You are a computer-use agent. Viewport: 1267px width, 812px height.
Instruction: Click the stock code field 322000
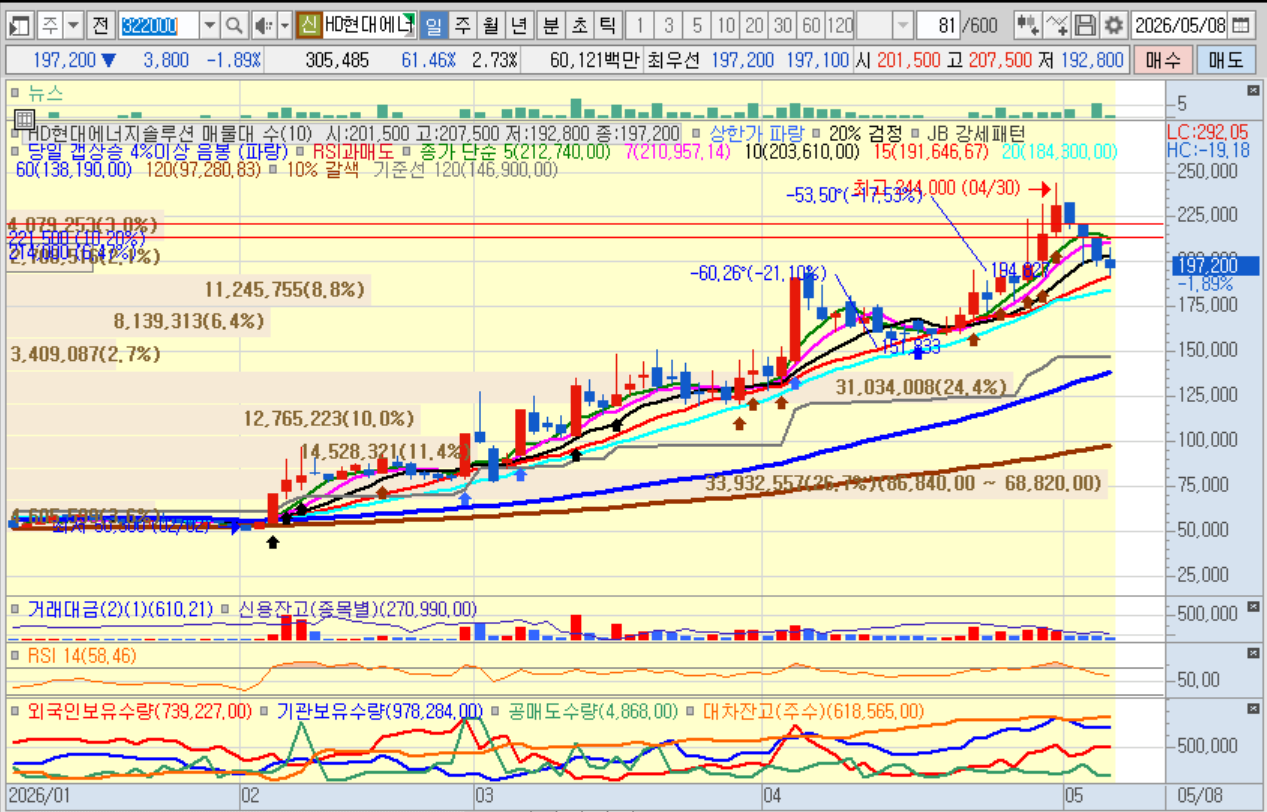tap(158, 24)
